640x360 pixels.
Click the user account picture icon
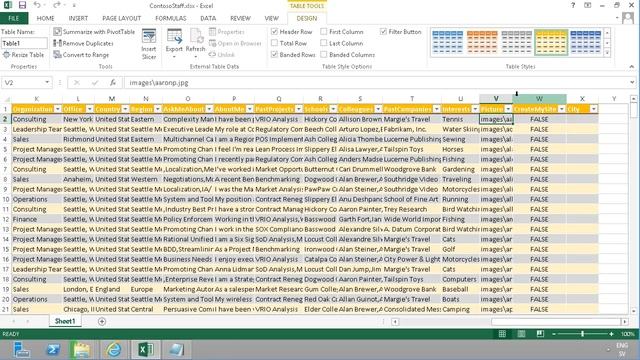click(628, 18)
